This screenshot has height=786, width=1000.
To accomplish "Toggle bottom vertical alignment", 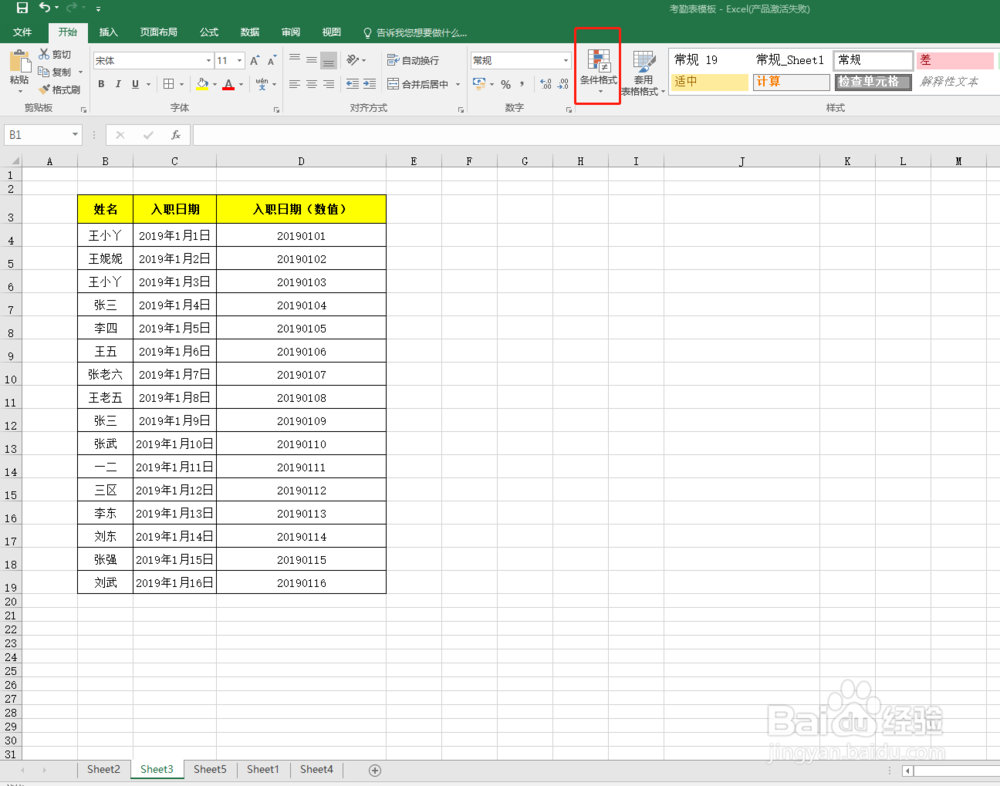I will [328, 61].
